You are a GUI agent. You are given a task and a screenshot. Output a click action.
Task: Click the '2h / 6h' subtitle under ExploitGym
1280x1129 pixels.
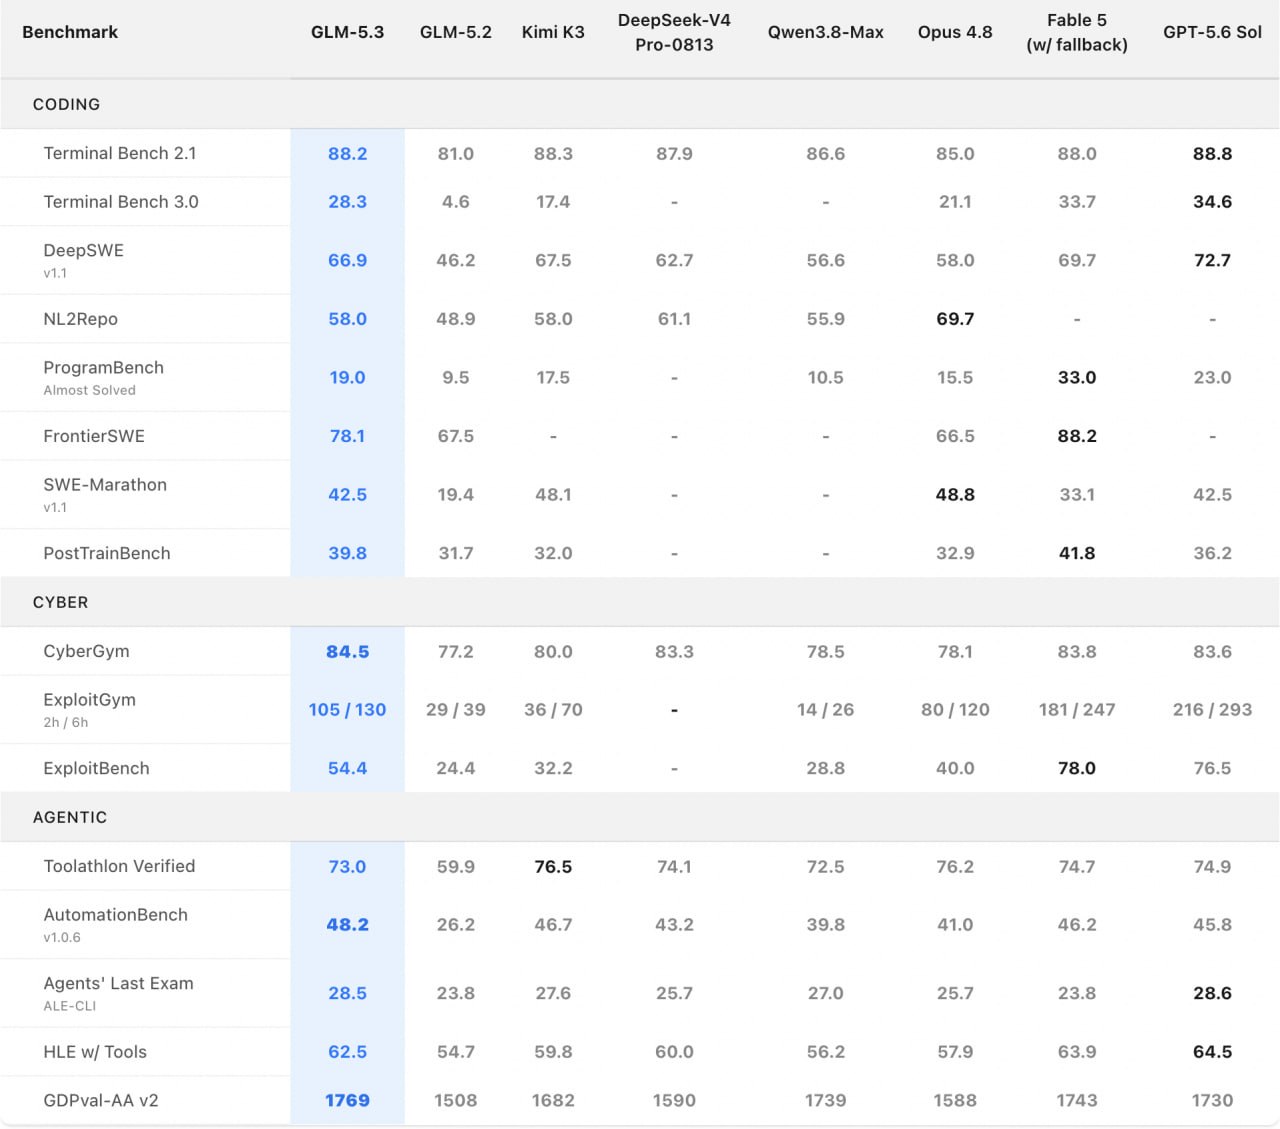click(66, 722)
